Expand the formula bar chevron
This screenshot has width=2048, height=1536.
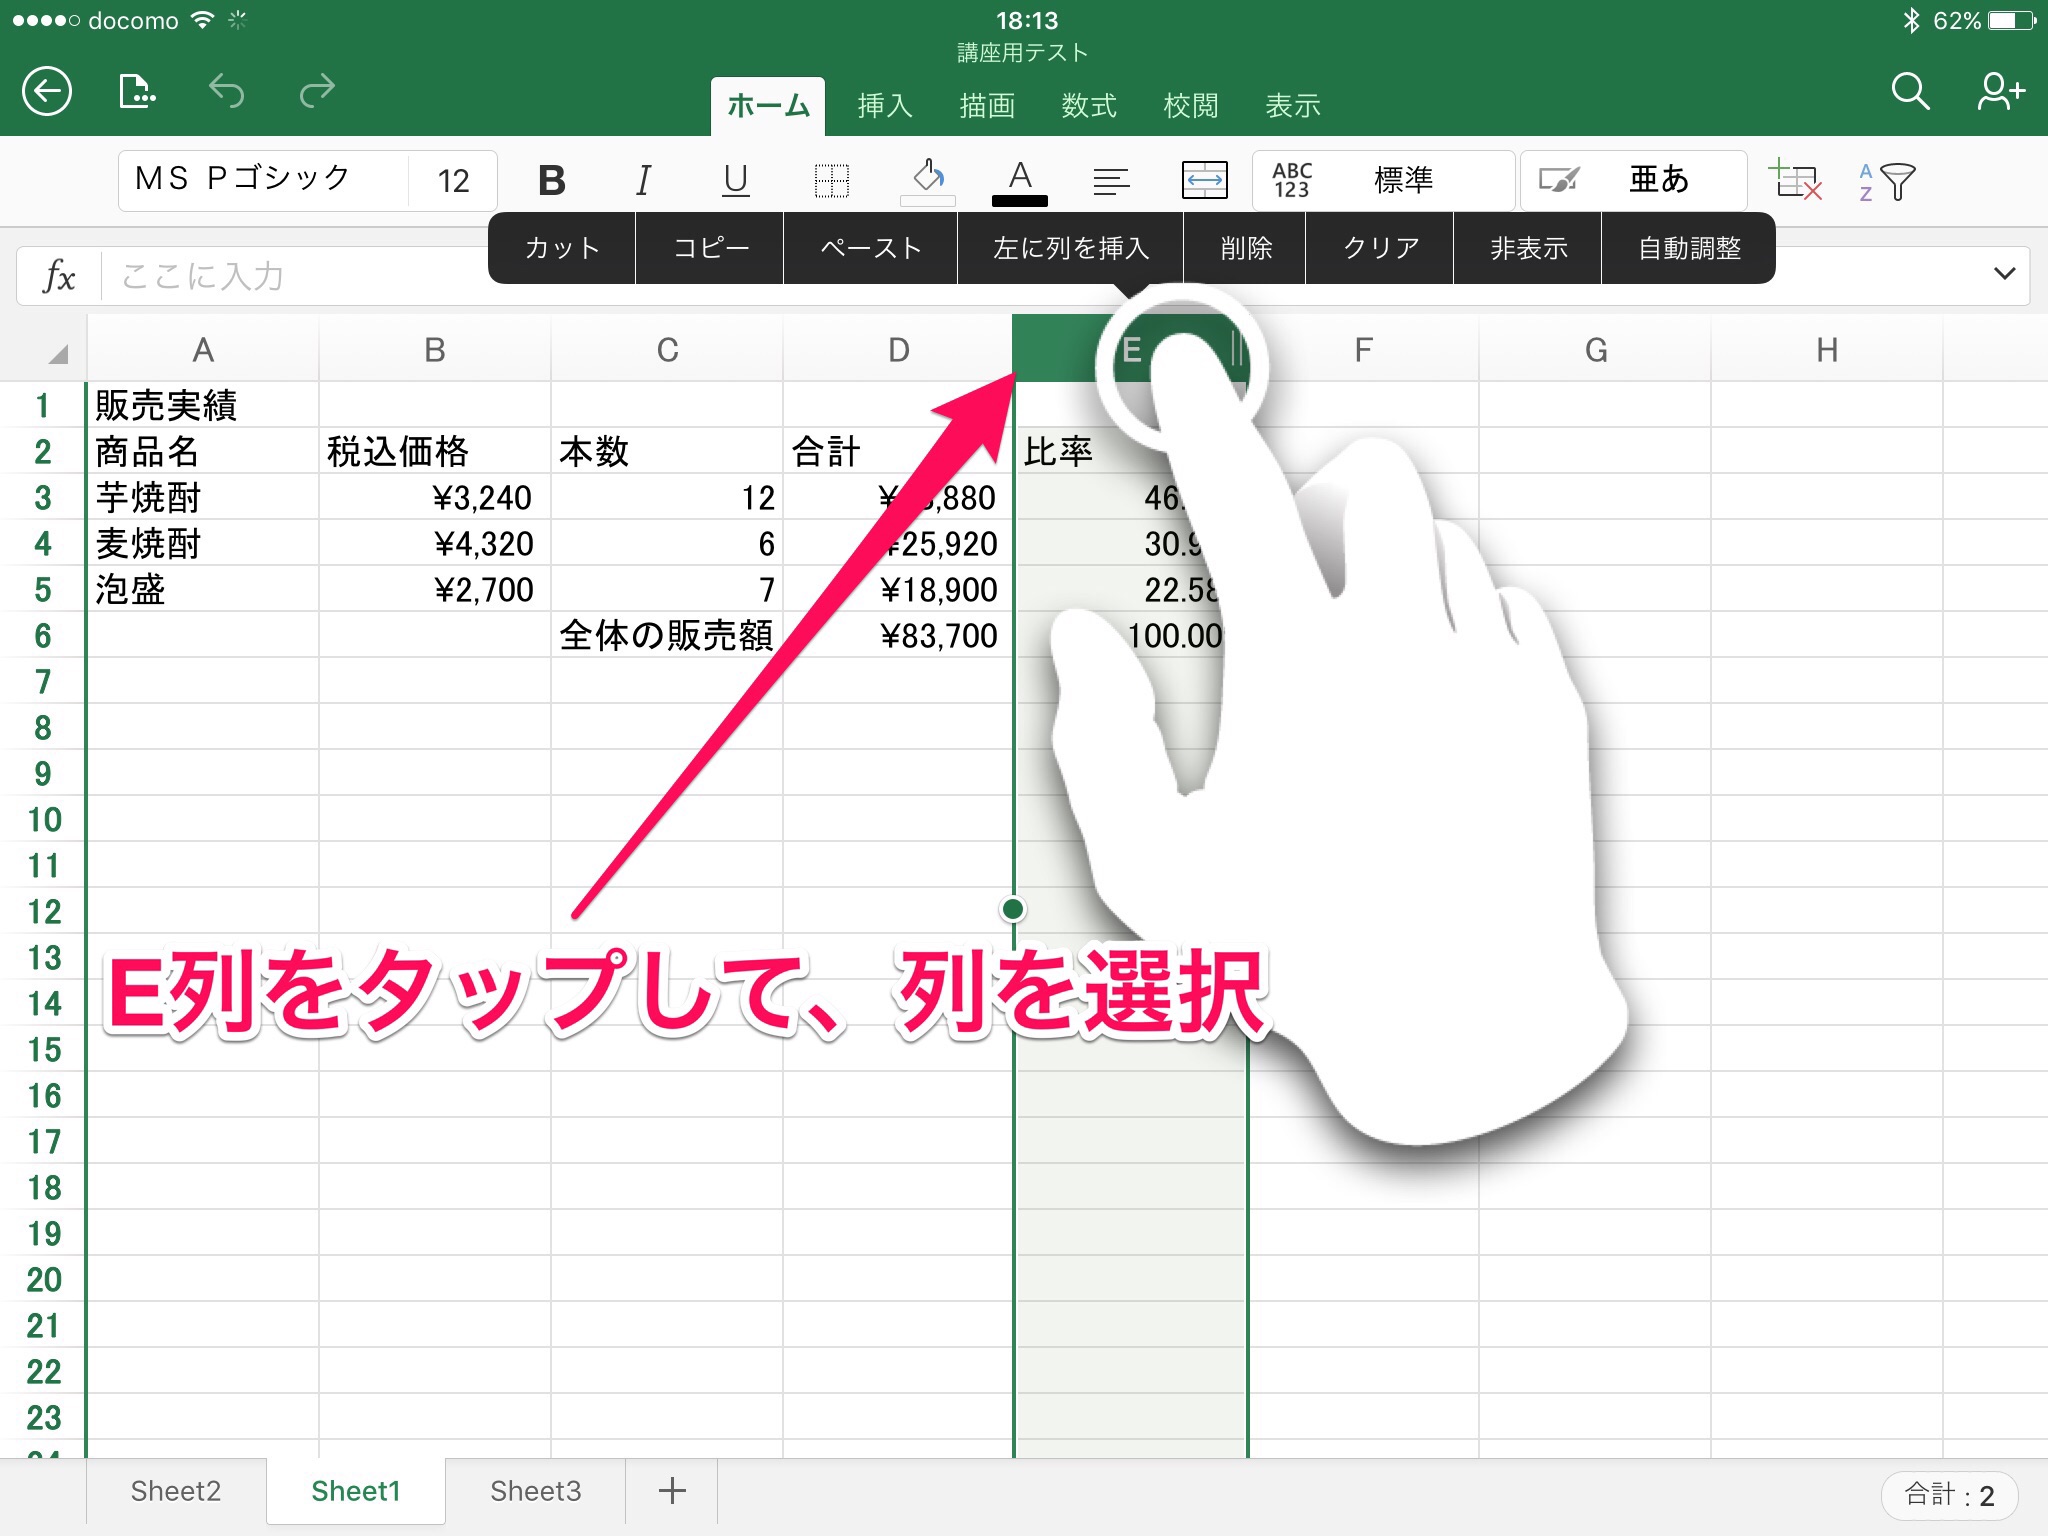[2004, 274]
